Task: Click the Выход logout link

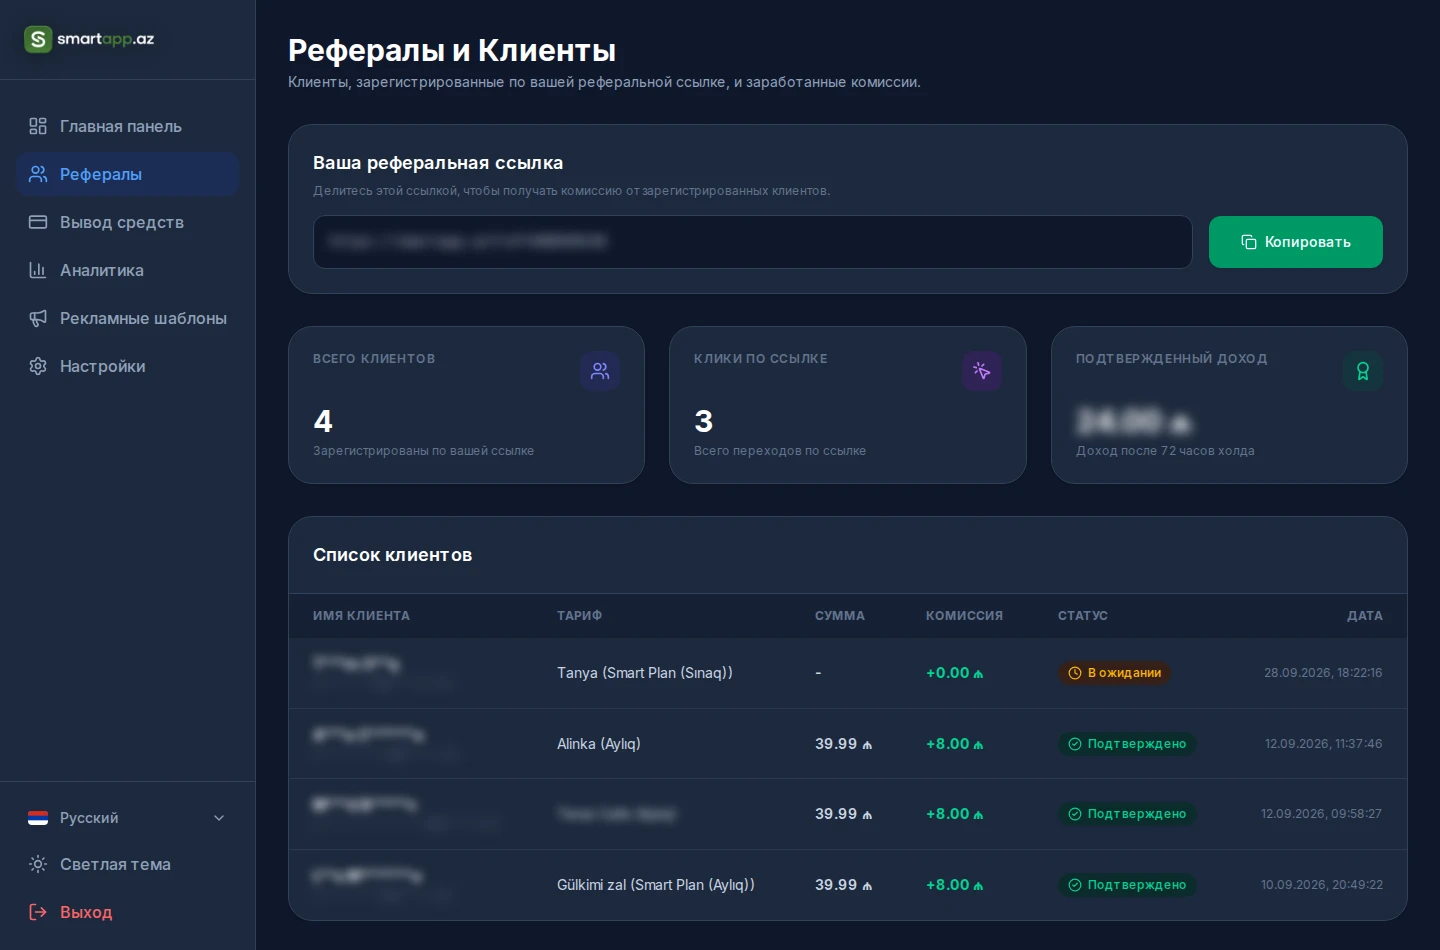Action: point(128,912)
